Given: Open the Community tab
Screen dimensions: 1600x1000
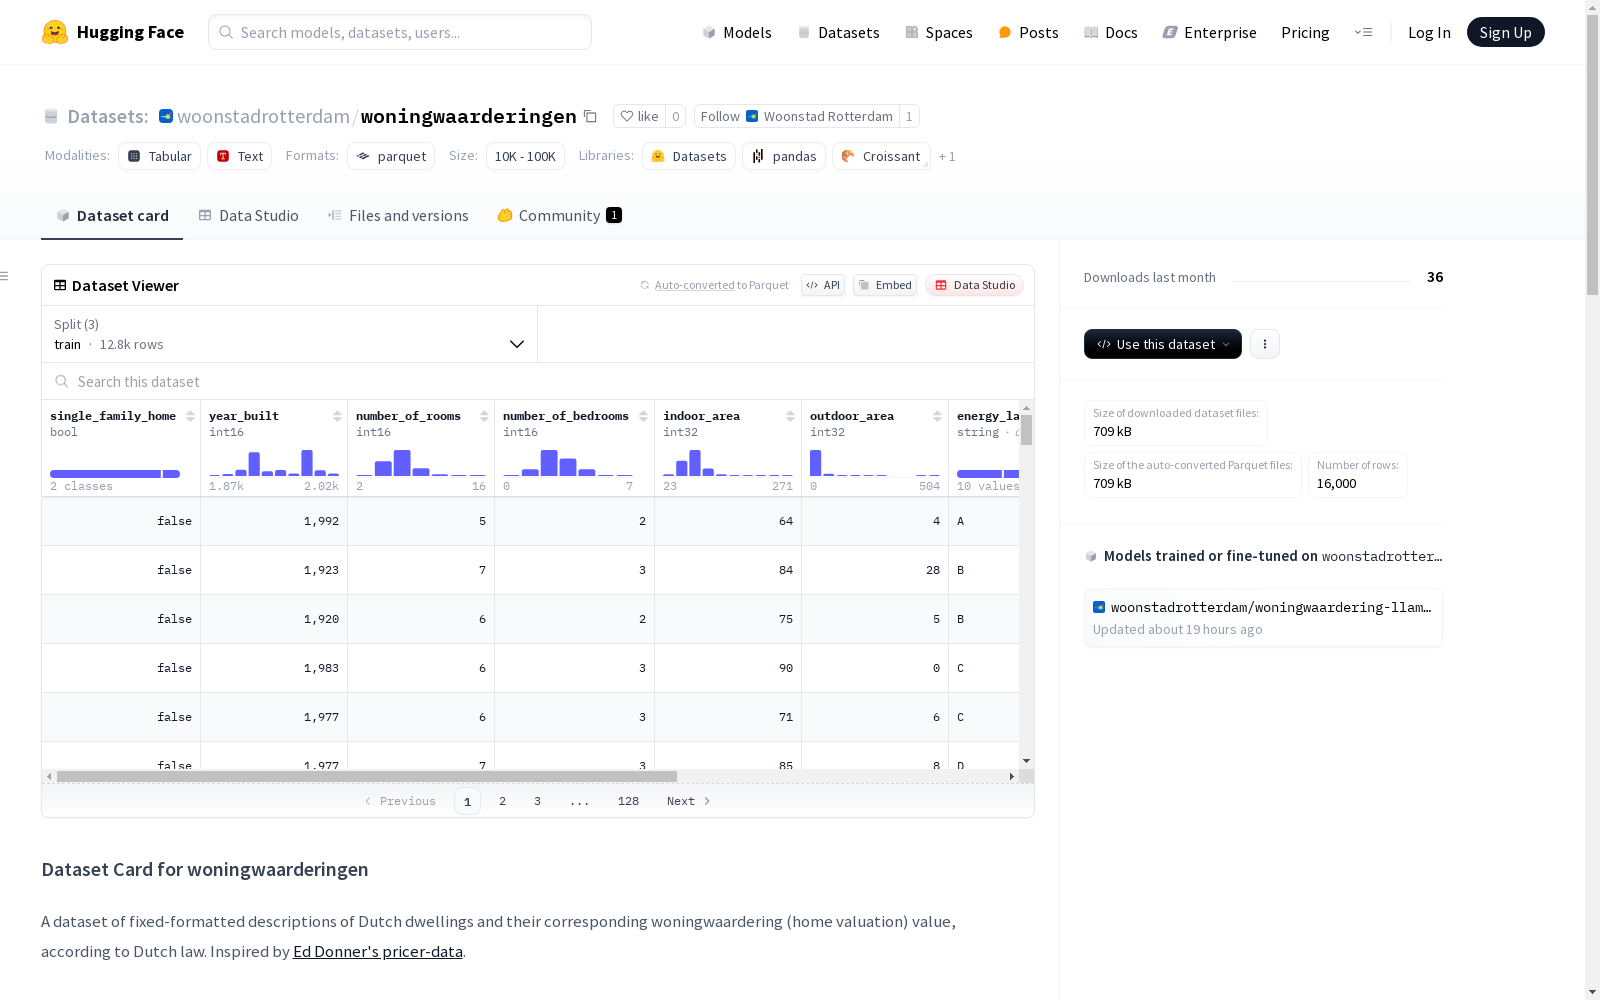Looking at the screenshot, I should pos(560,216).
